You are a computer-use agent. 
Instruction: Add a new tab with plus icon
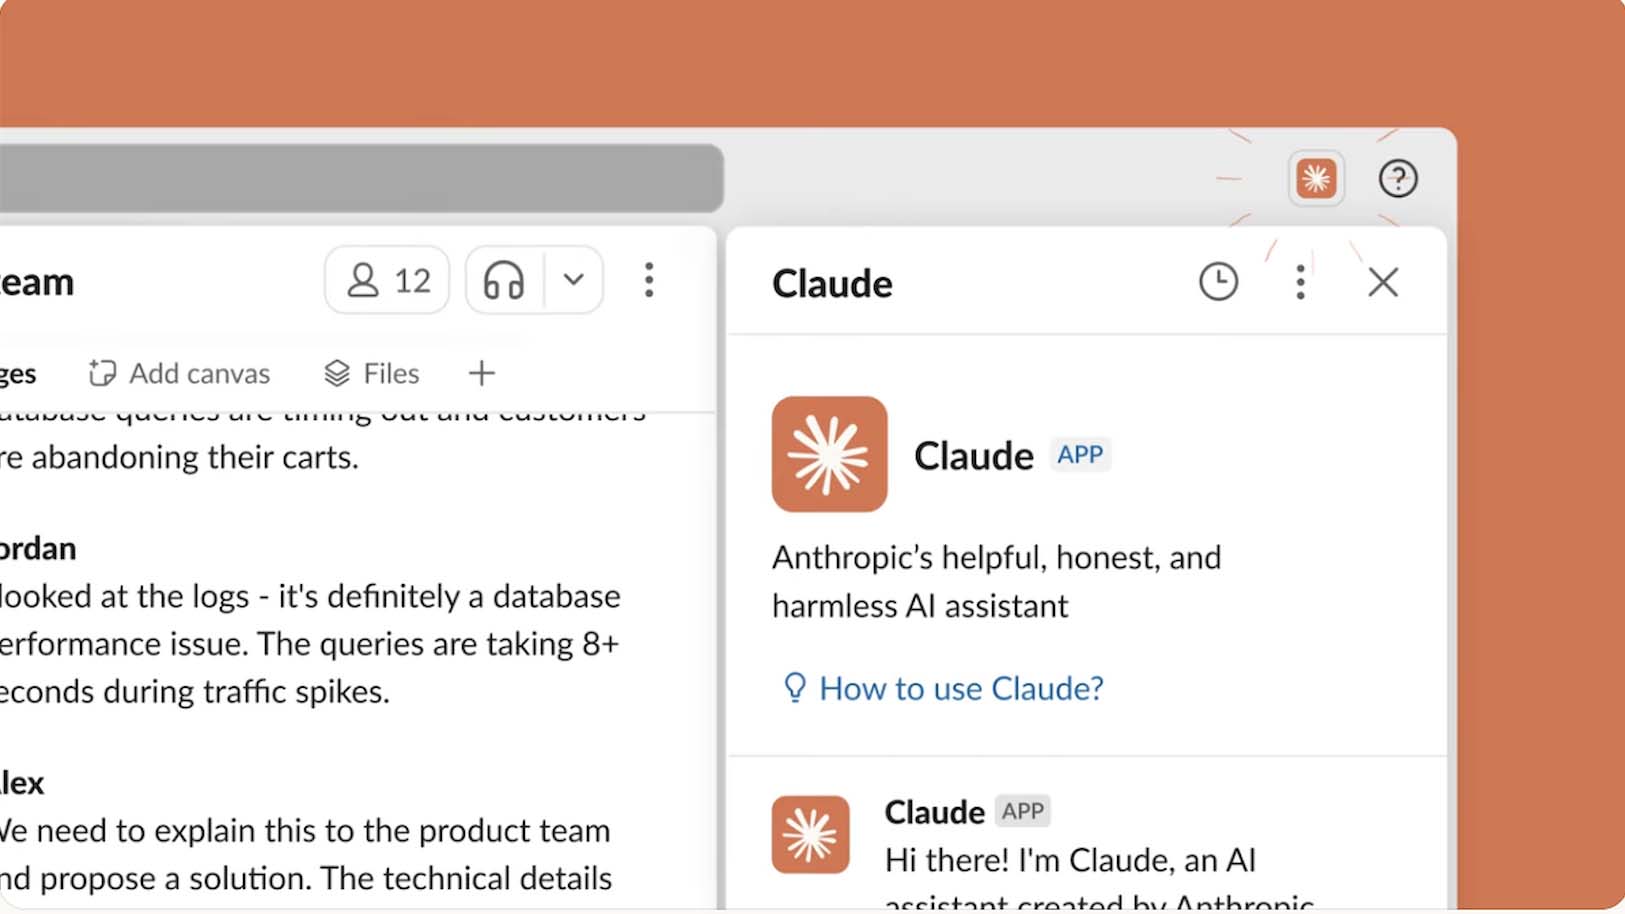tap(481, 374)
